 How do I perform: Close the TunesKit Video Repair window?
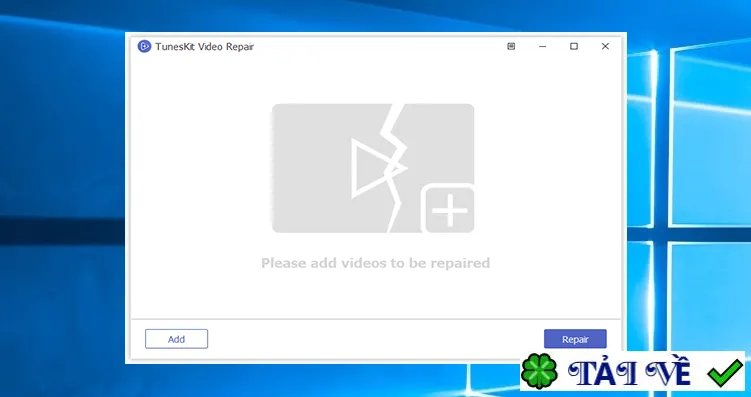605,46
